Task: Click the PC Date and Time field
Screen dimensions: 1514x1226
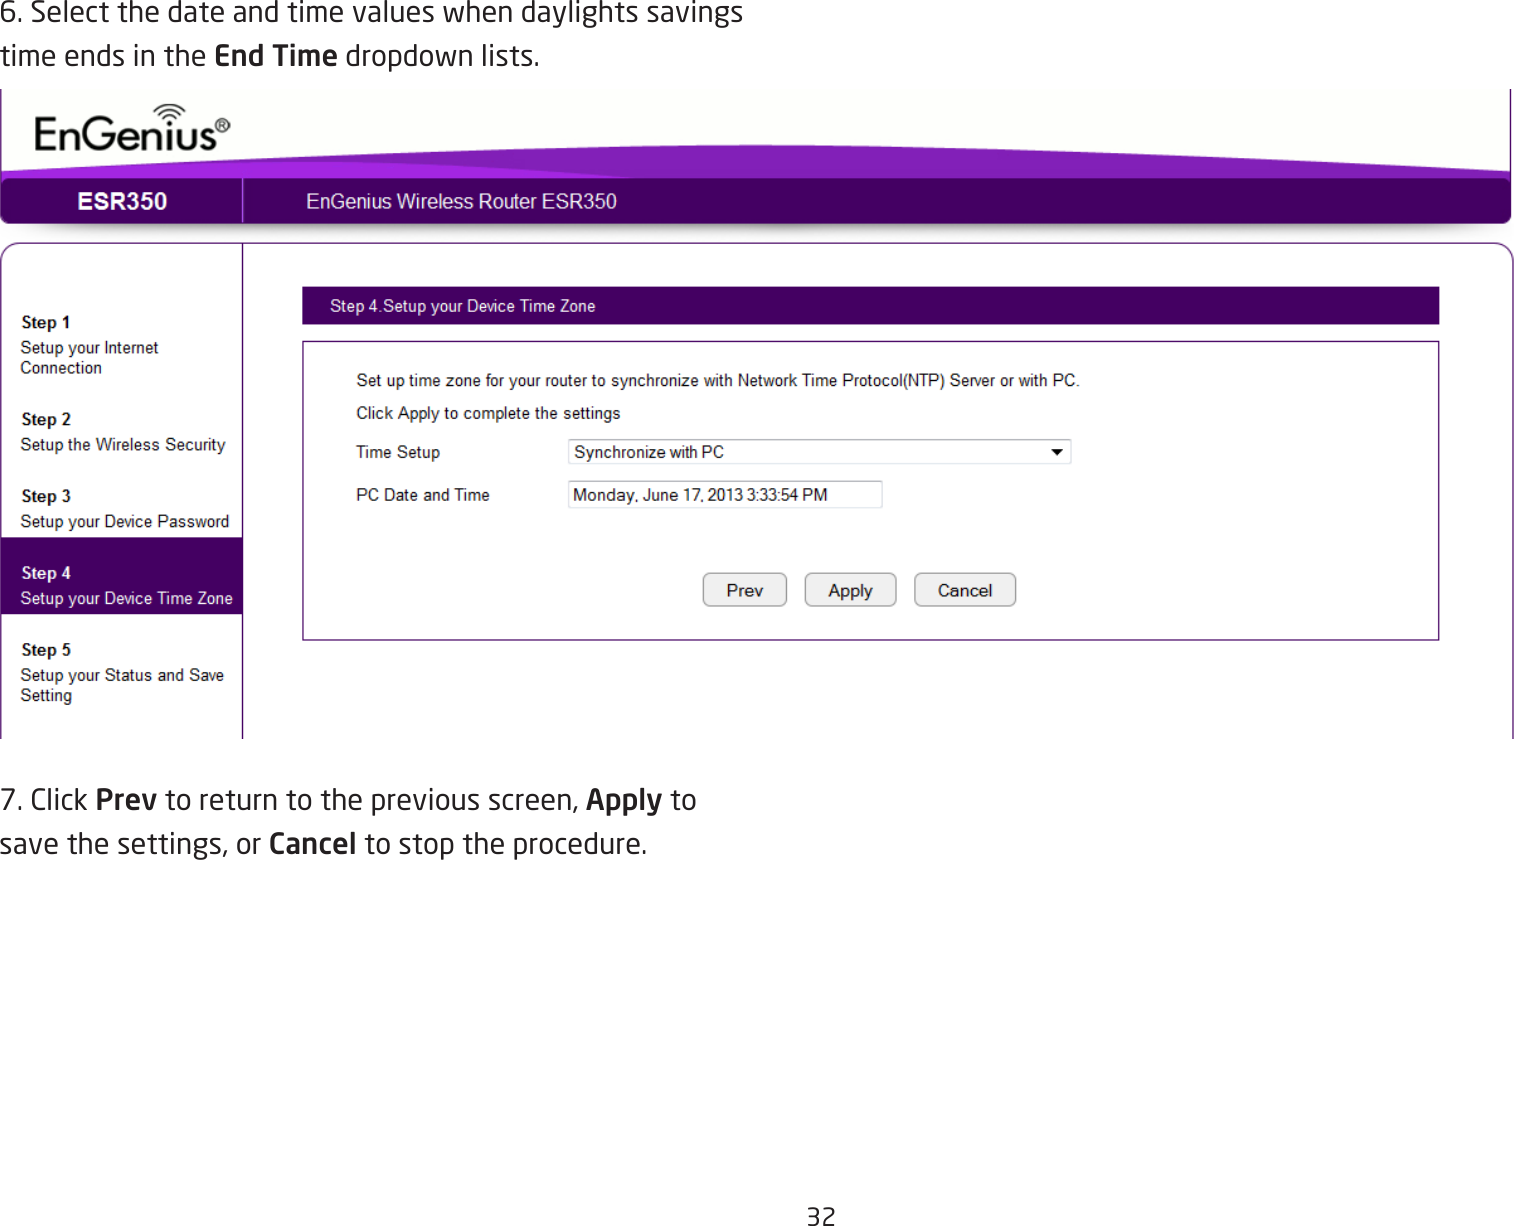Action: point(725,495)
